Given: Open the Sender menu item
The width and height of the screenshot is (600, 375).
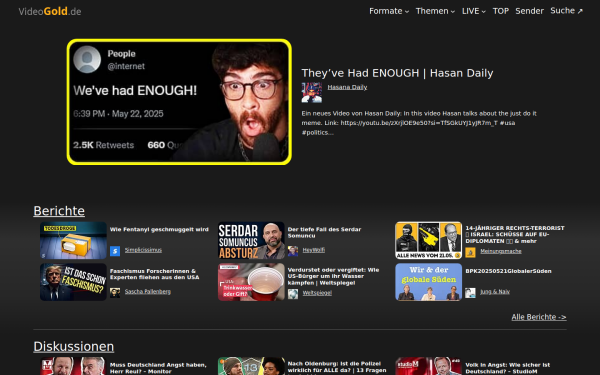Looking at the screenshot, I should pos(529,11).
